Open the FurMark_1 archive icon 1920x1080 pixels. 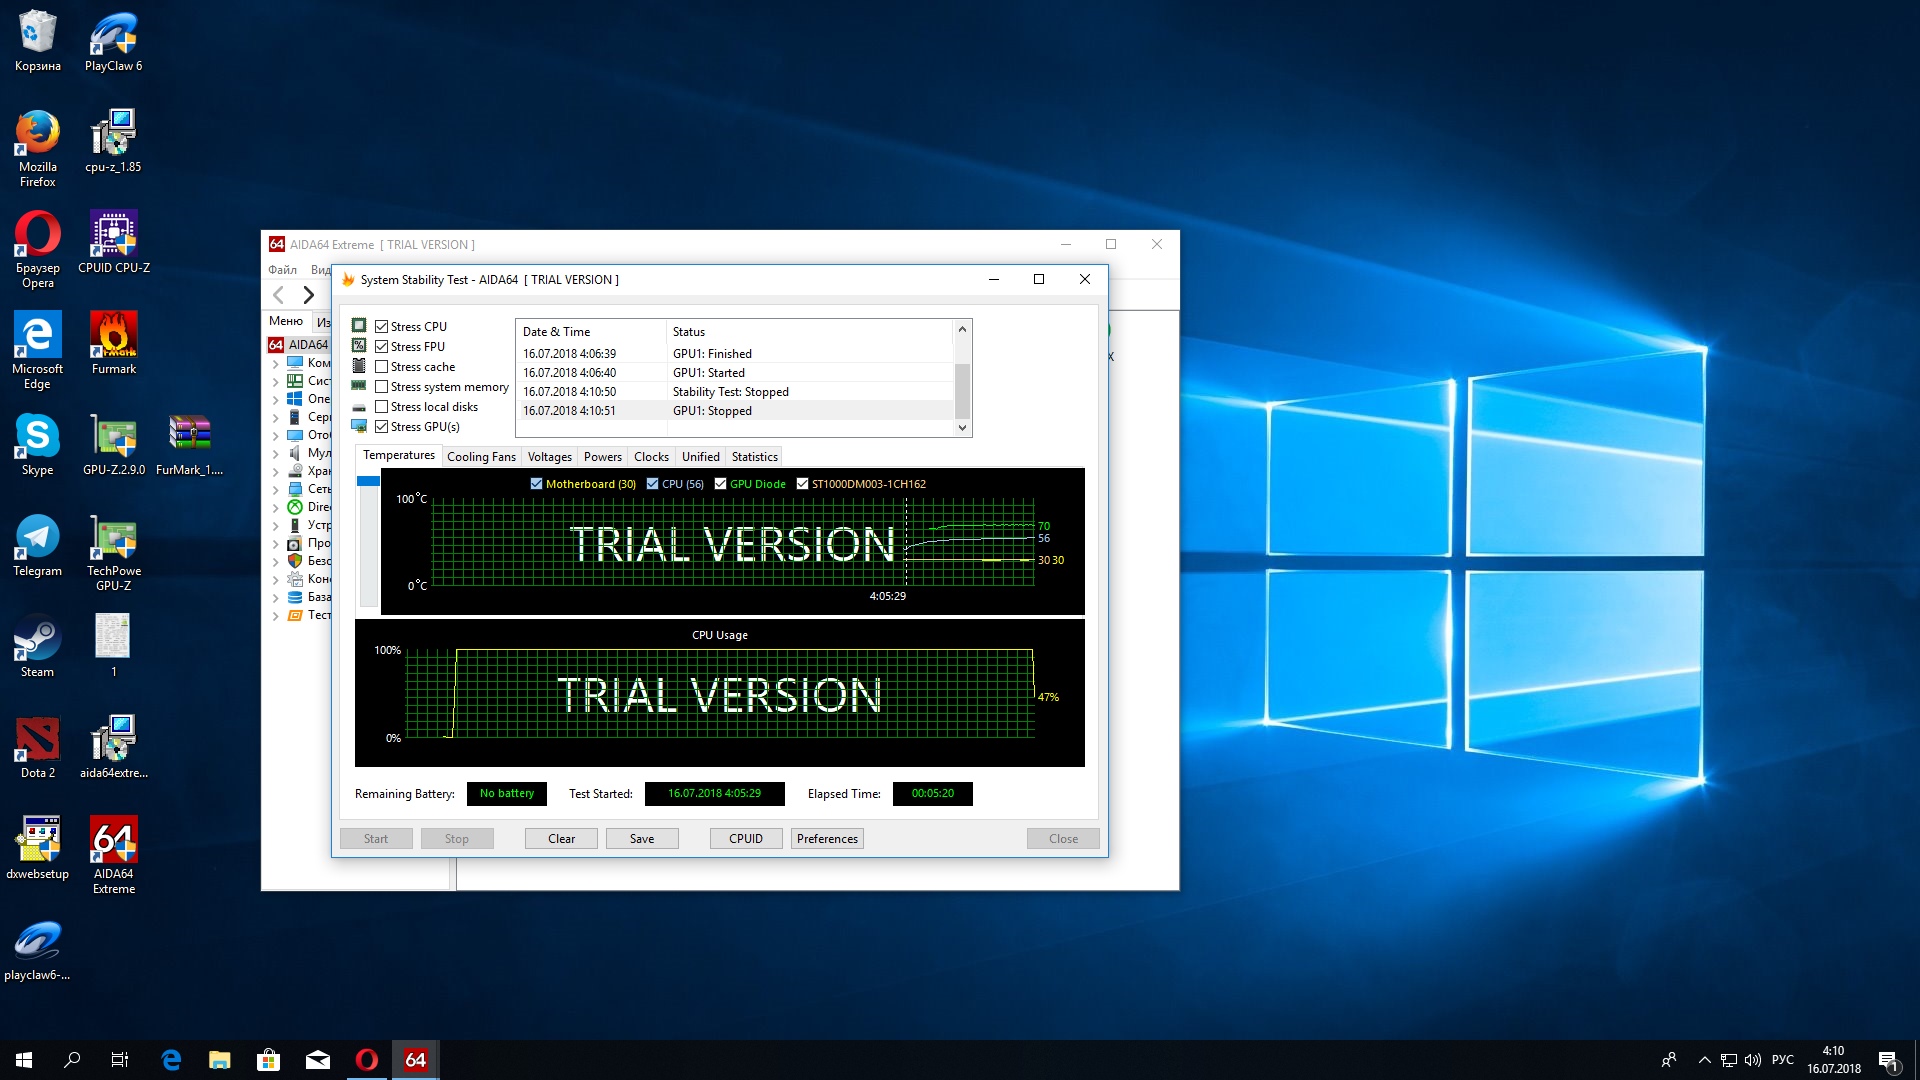[189, 445]
